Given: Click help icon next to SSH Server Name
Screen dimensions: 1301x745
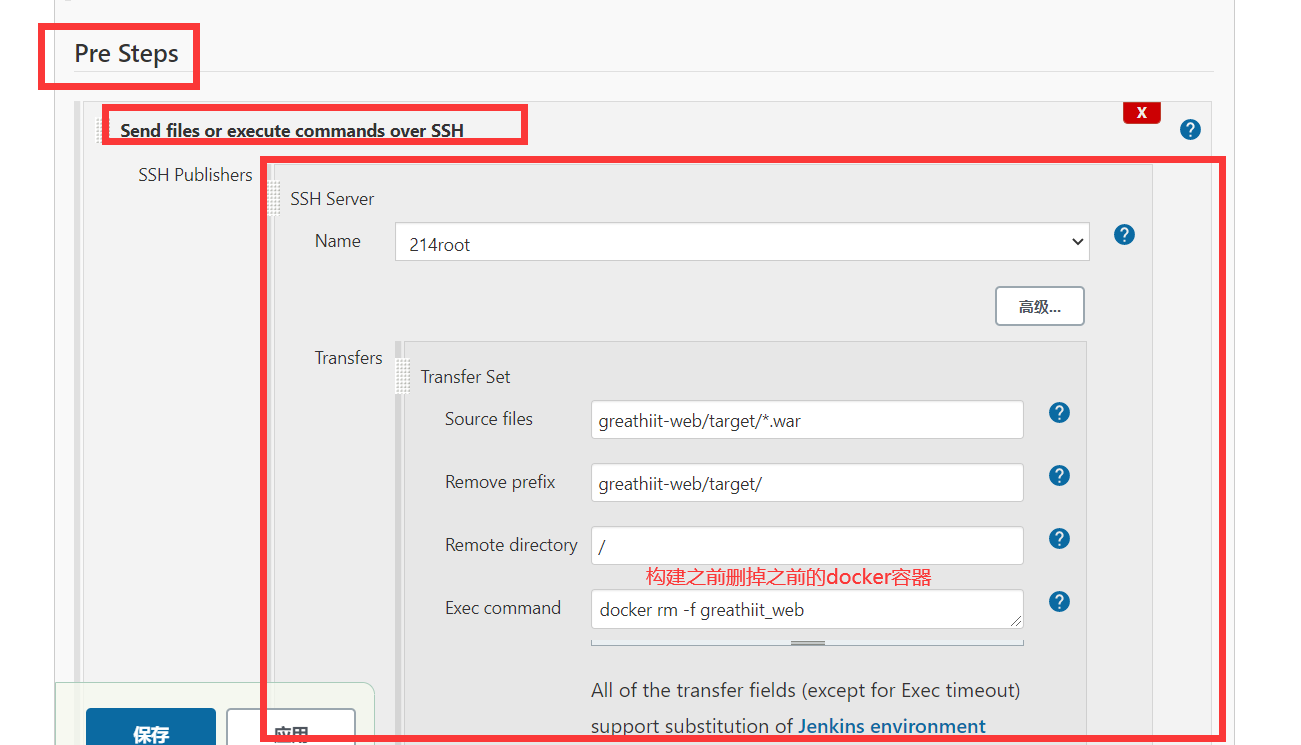Looking at the screenshot, I should click(1124, 234).
